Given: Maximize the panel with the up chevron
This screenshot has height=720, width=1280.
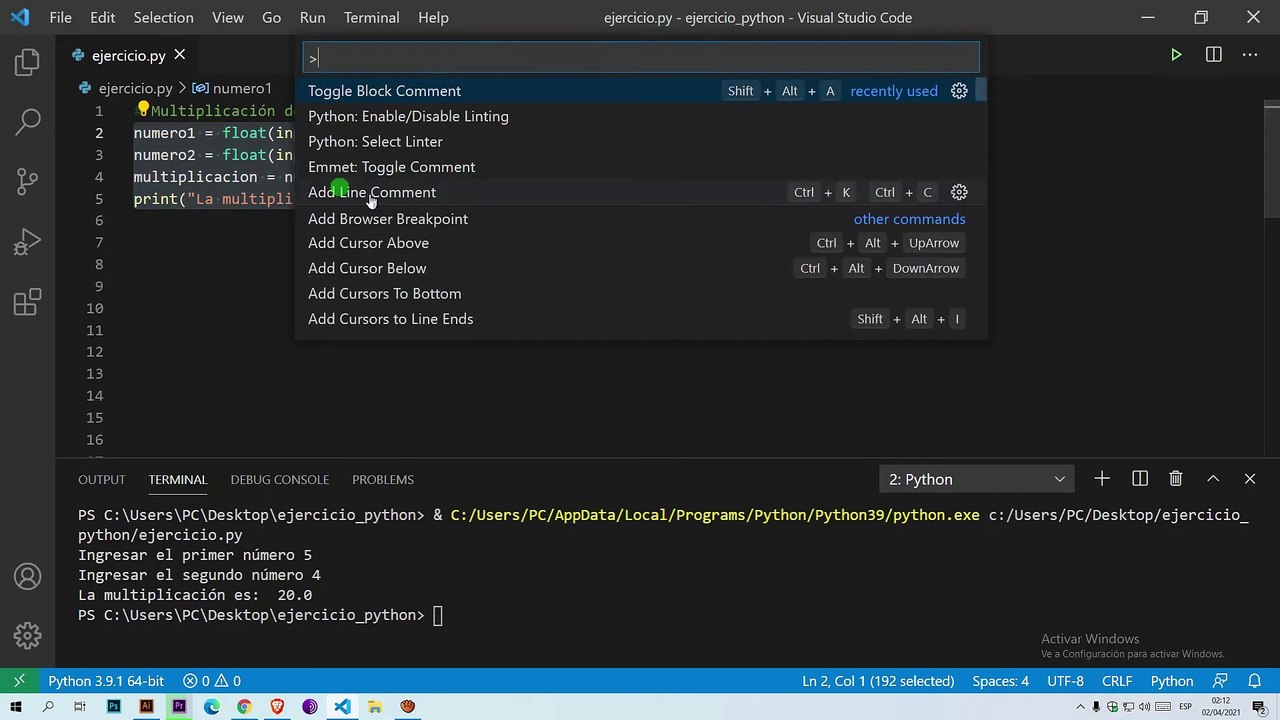Looking at the screenshot, I should [x=1213, y=479].
